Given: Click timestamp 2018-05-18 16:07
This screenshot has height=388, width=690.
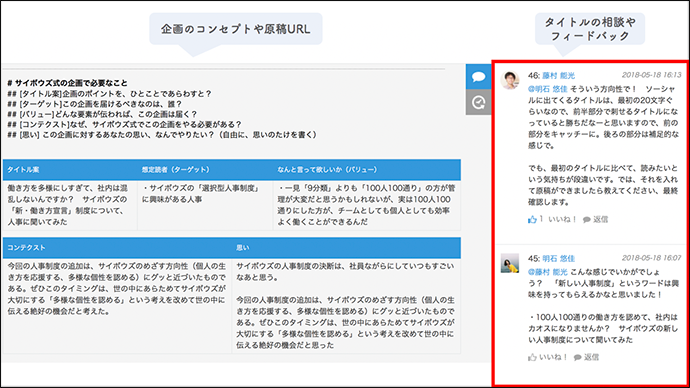Looking at the screenshot, I should point(652,258).
